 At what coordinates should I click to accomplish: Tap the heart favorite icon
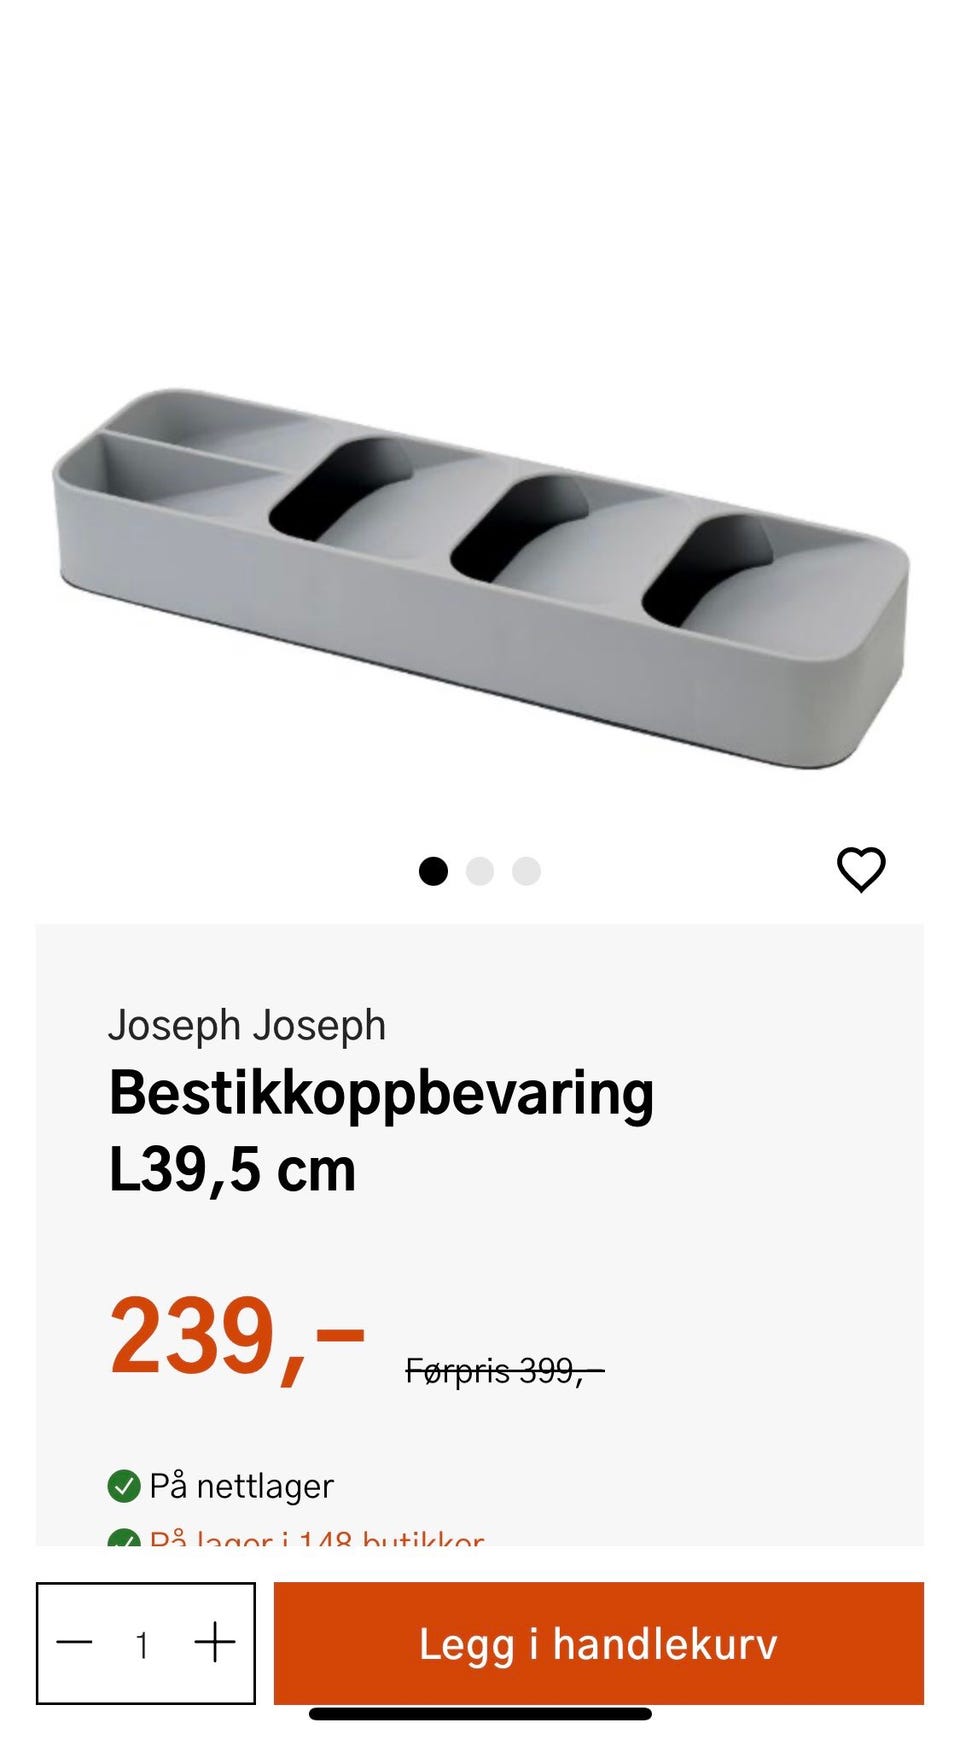pos(861,868)
